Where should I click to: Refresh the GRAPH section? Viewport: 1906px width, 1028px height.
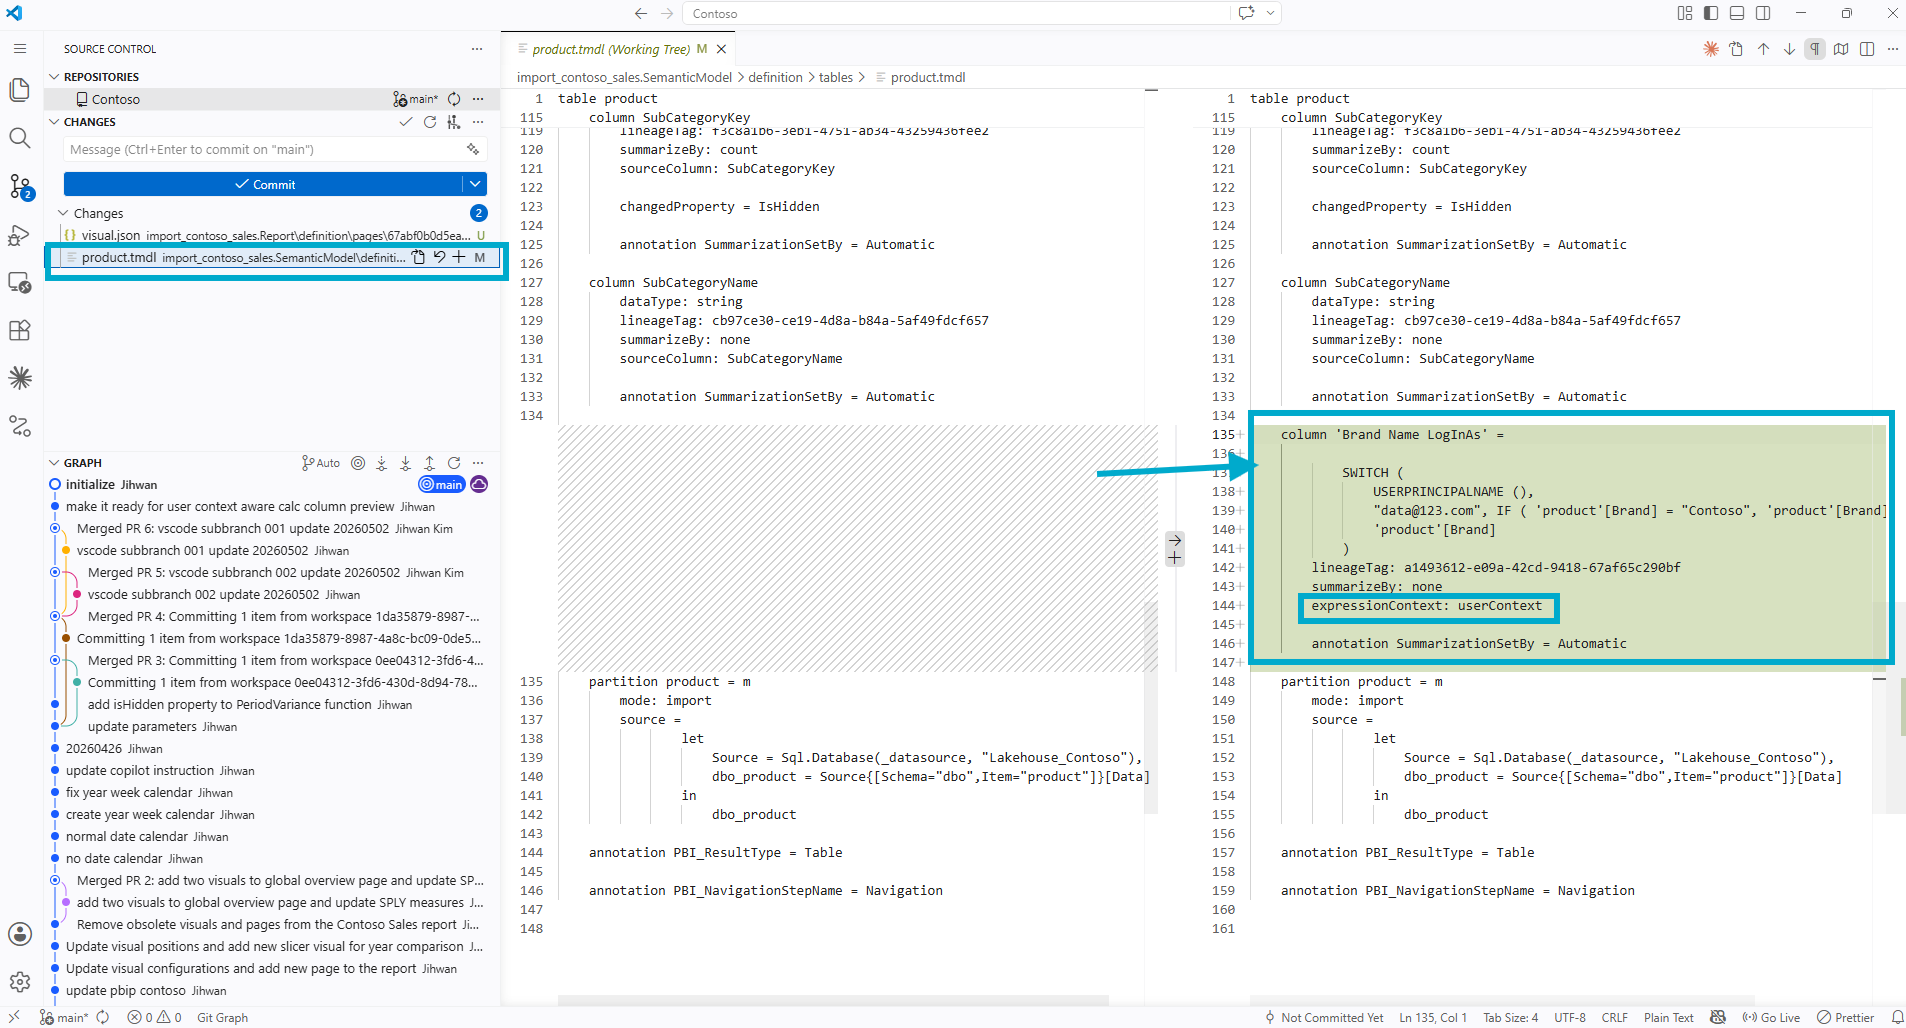[454, 463]
